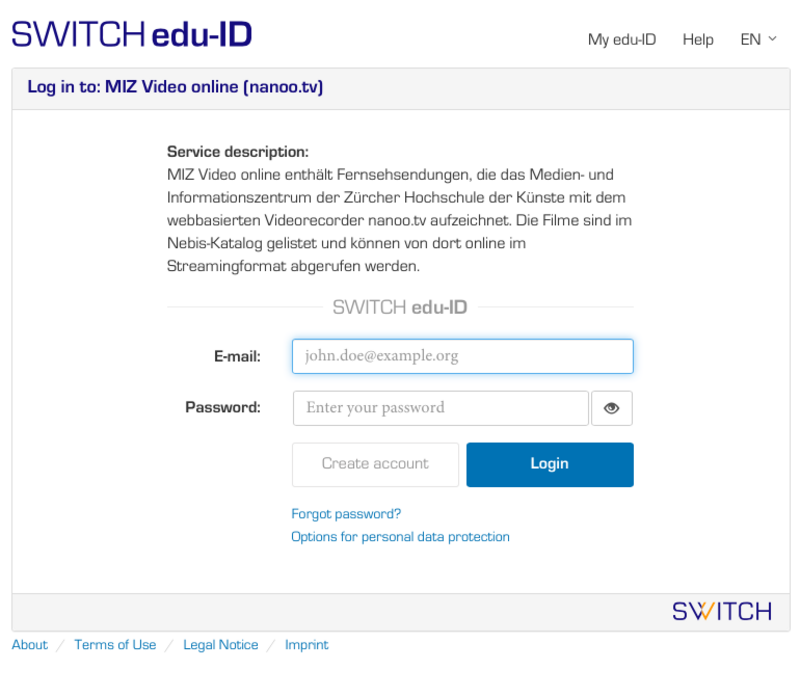Open the Terms of Use footer link
This screenshot has height=696, width=800.
(x=115, y=644)
